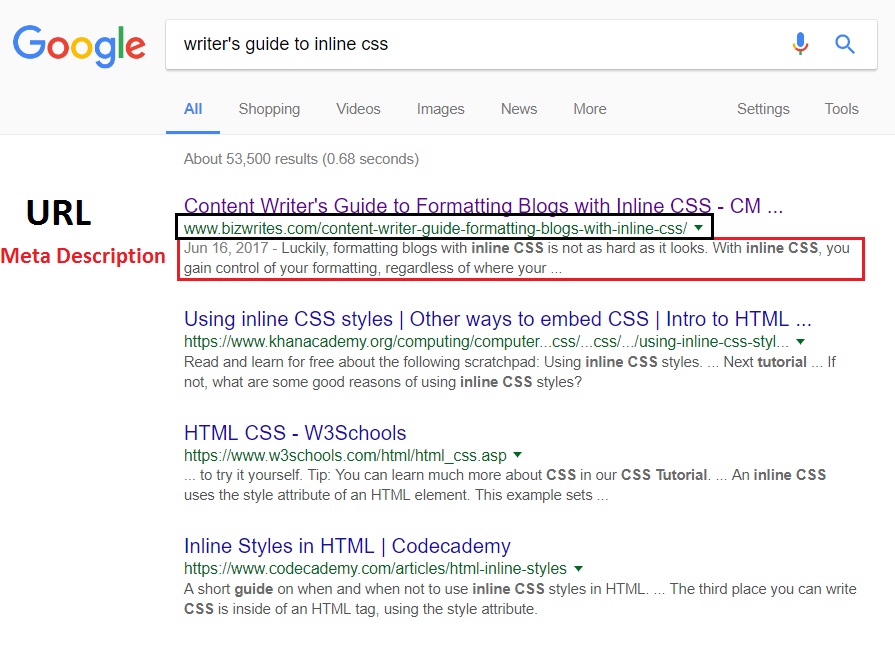This screenshot has width=895, height=645.
Task: Open Using inline CSS styles Khan Academy result
Action: click(x=497, y=319)
